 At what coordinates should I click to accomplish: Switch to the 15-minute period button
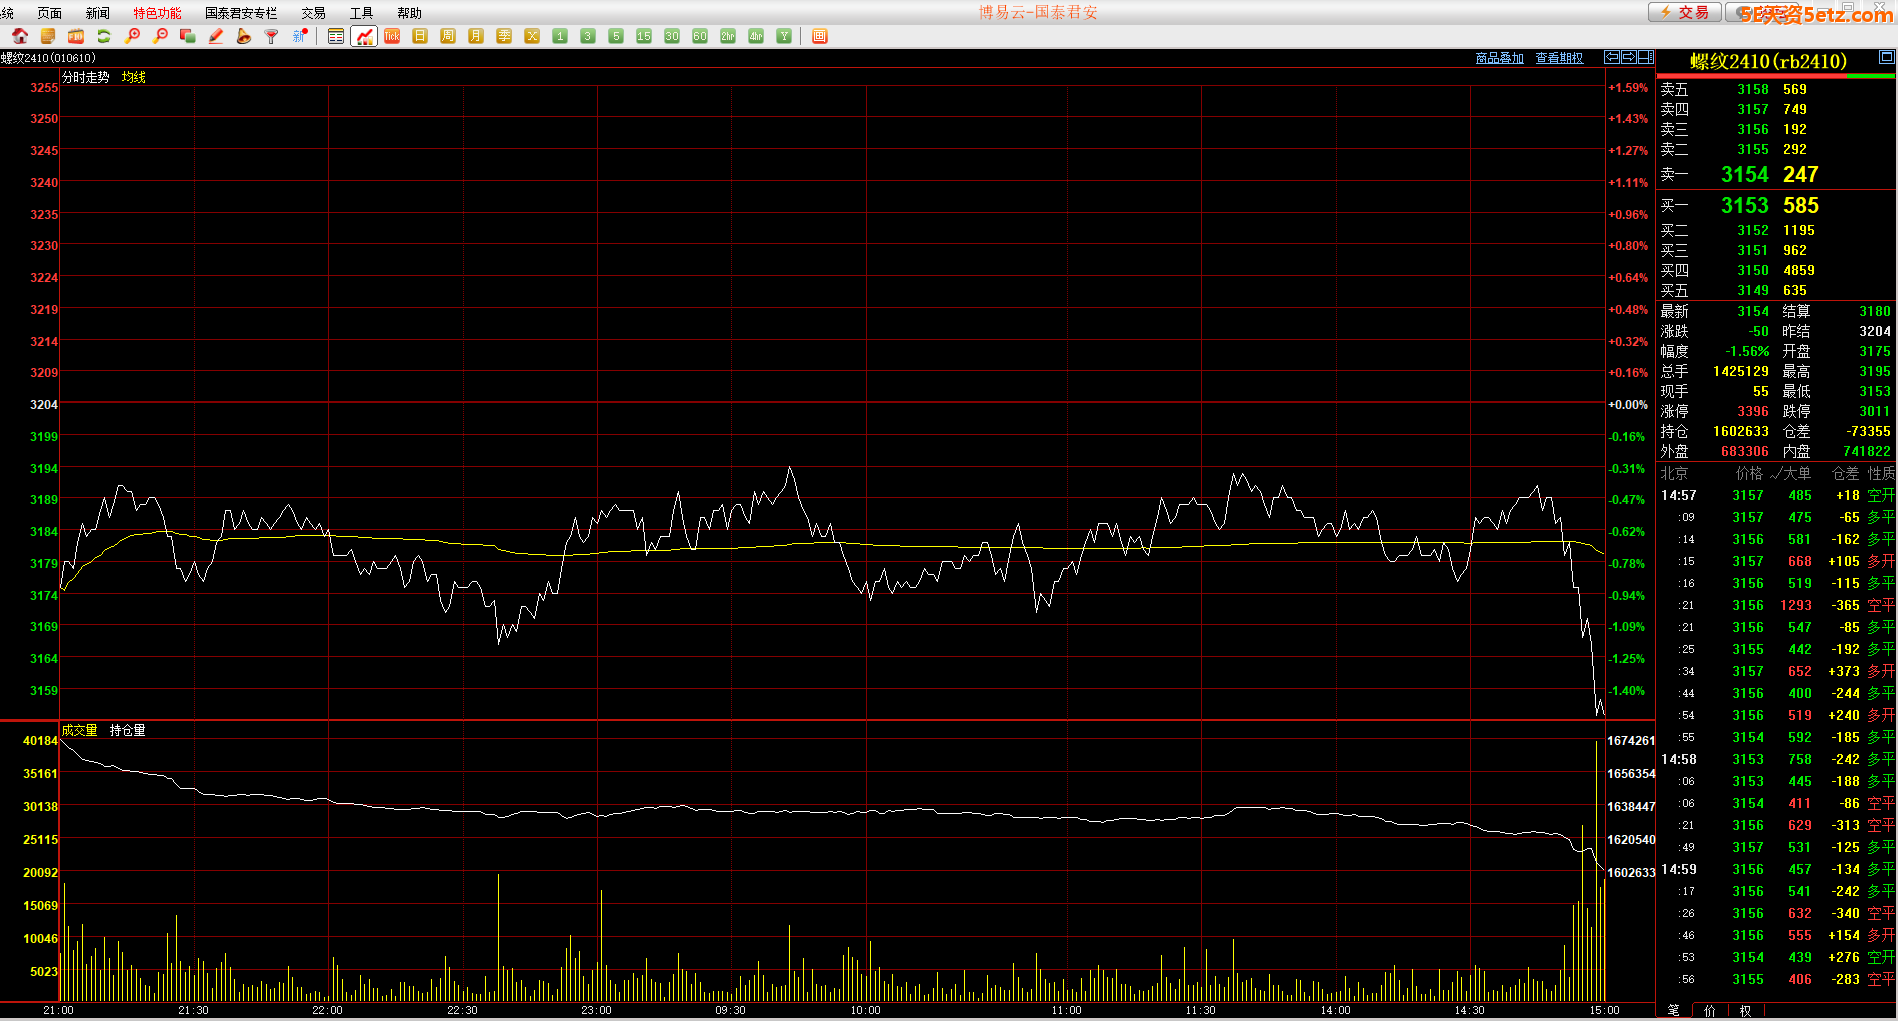pos(644,36)
